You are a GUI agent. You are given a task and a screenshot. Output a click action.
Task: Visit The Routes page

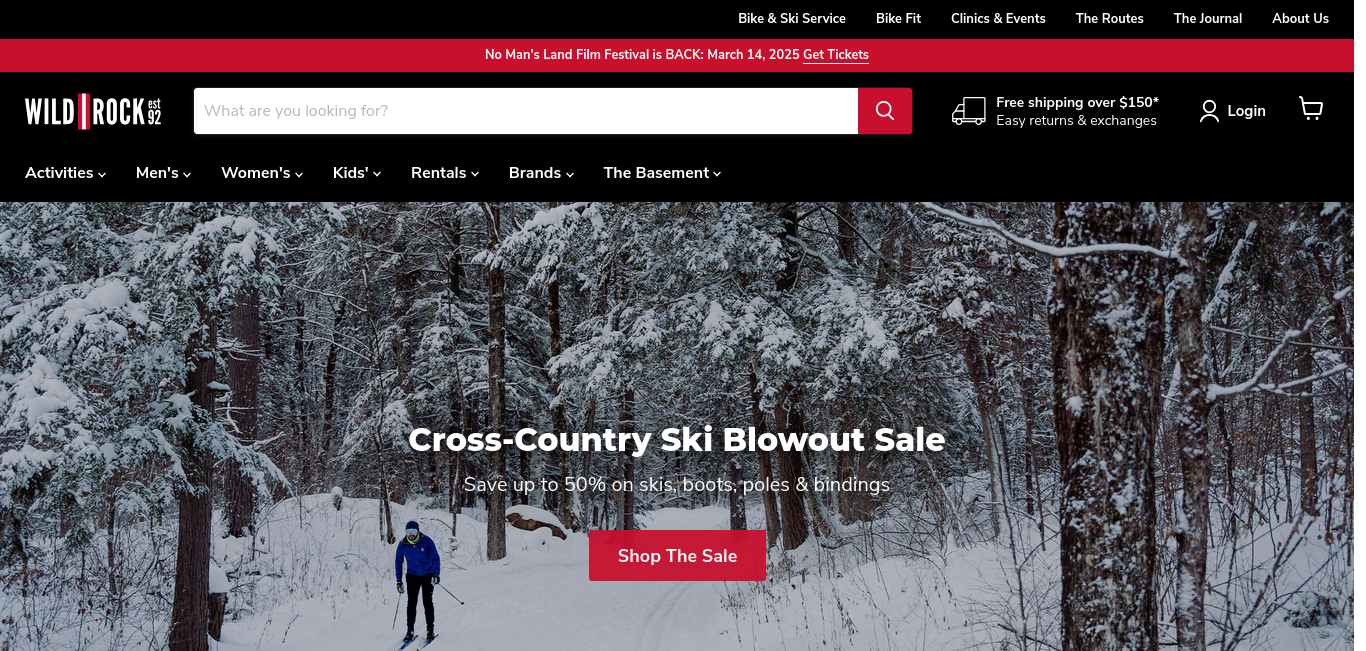click(x=1110, y=19)
